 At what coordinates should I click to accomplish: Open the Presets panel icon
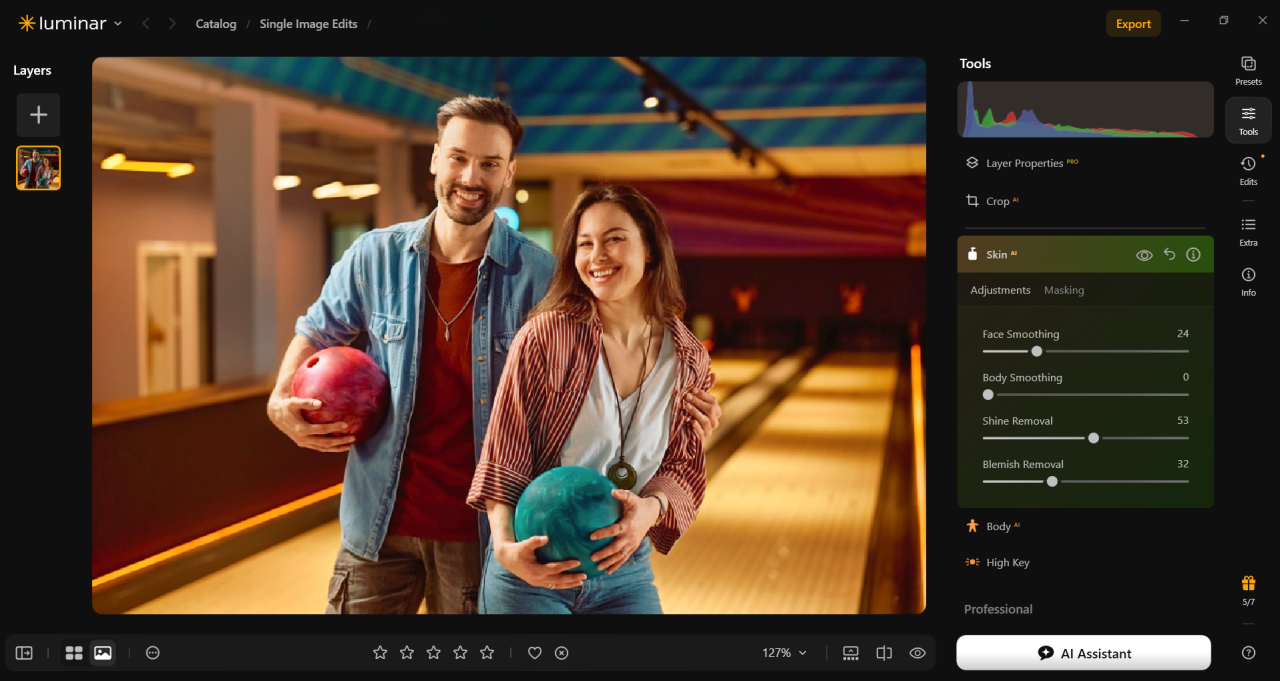point(1248,70)
